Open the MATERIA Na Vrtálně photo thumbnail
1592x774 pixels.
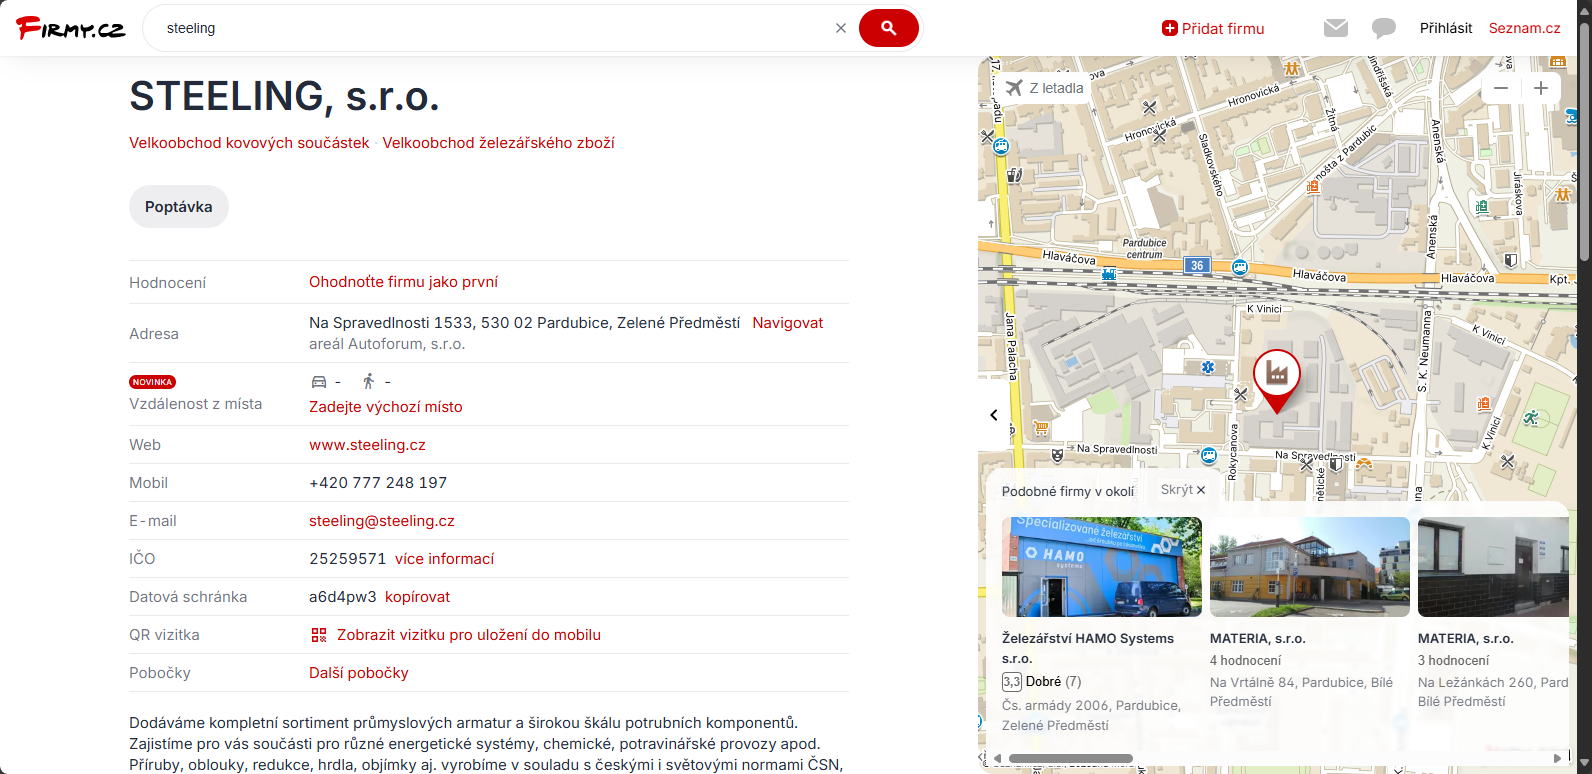point(1310,567)
